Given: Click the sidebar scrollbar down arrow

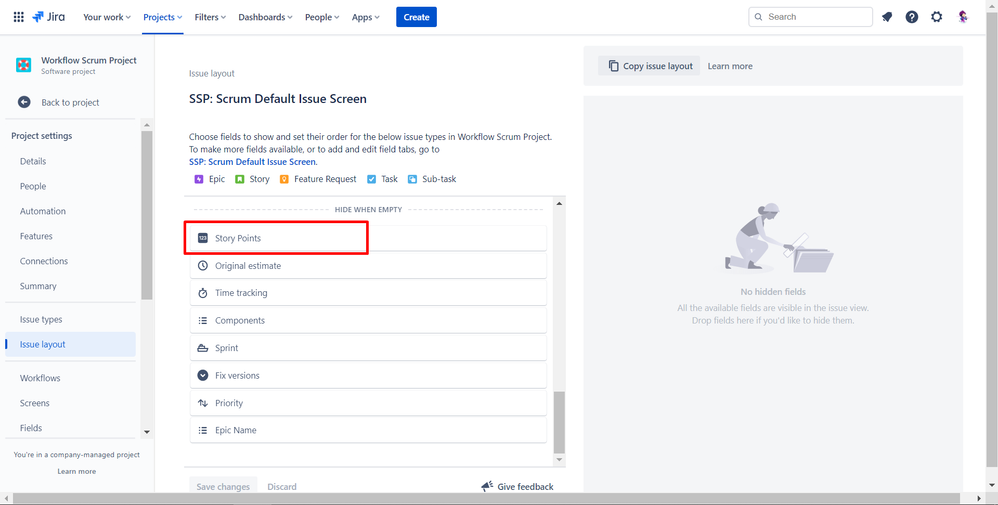Looking at the screenshot, I should click(x=146, y=432).
